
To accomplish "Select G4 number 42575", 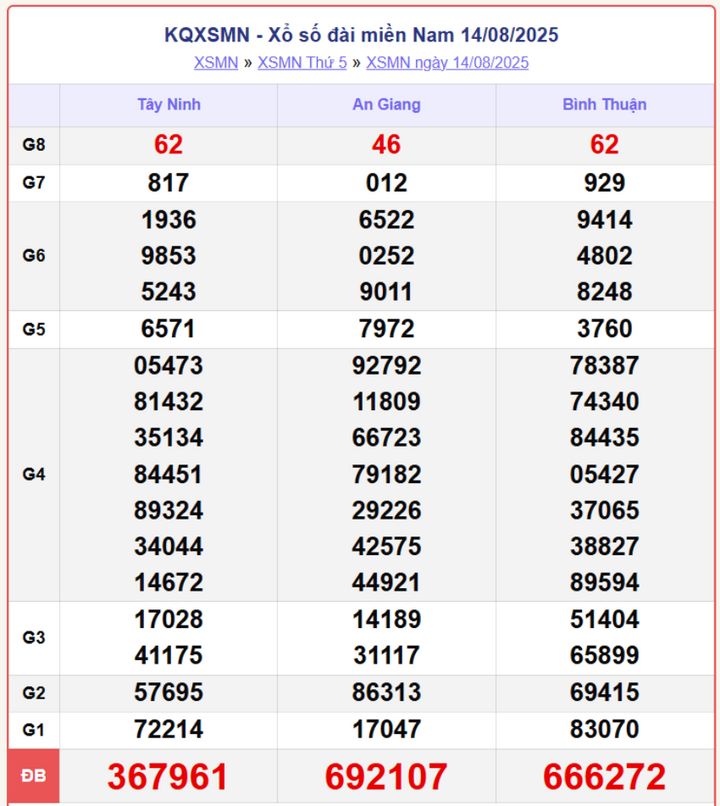I will [386, 546].
